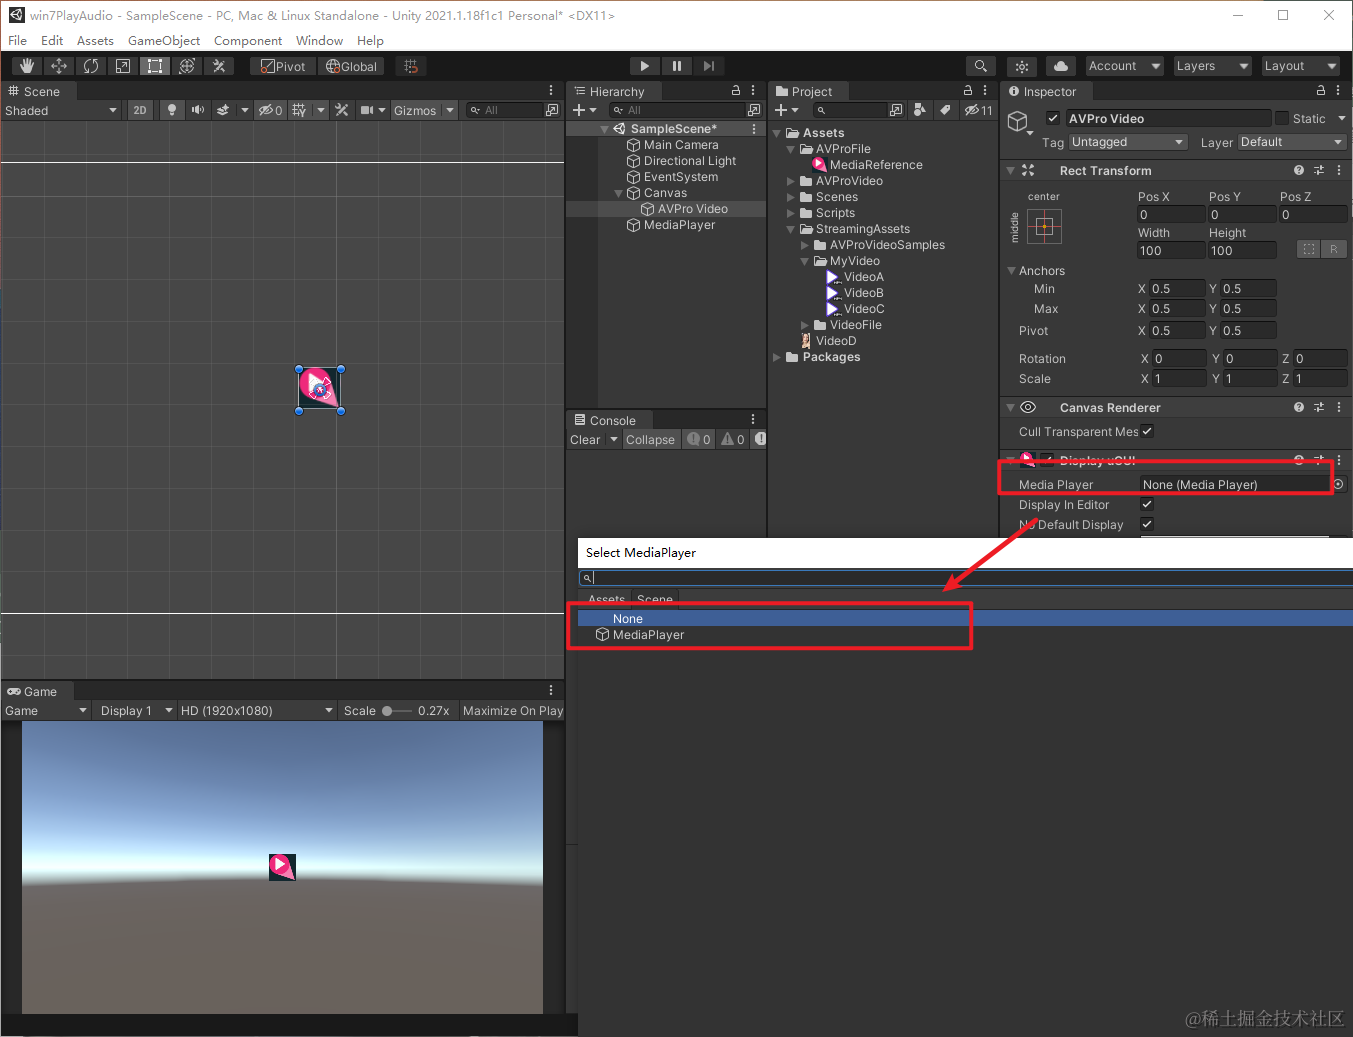This screenshot has height=1037, width=1353.
Task: Open the Layers dropdown
Action: (x=1212, y=66)
